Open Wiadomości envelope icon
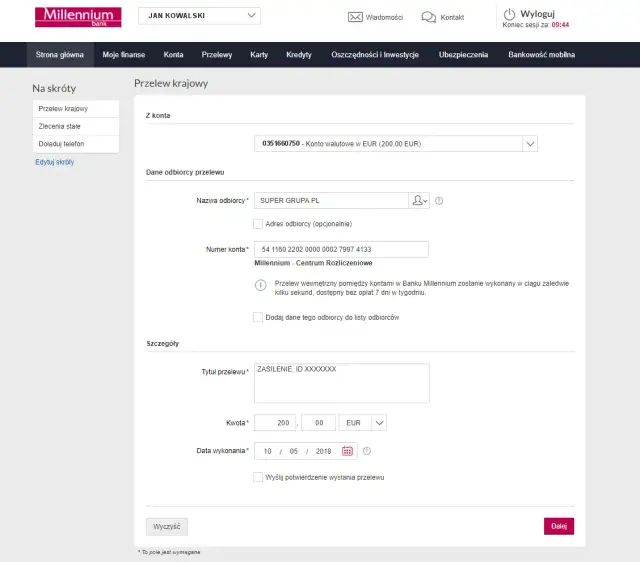 355,17
